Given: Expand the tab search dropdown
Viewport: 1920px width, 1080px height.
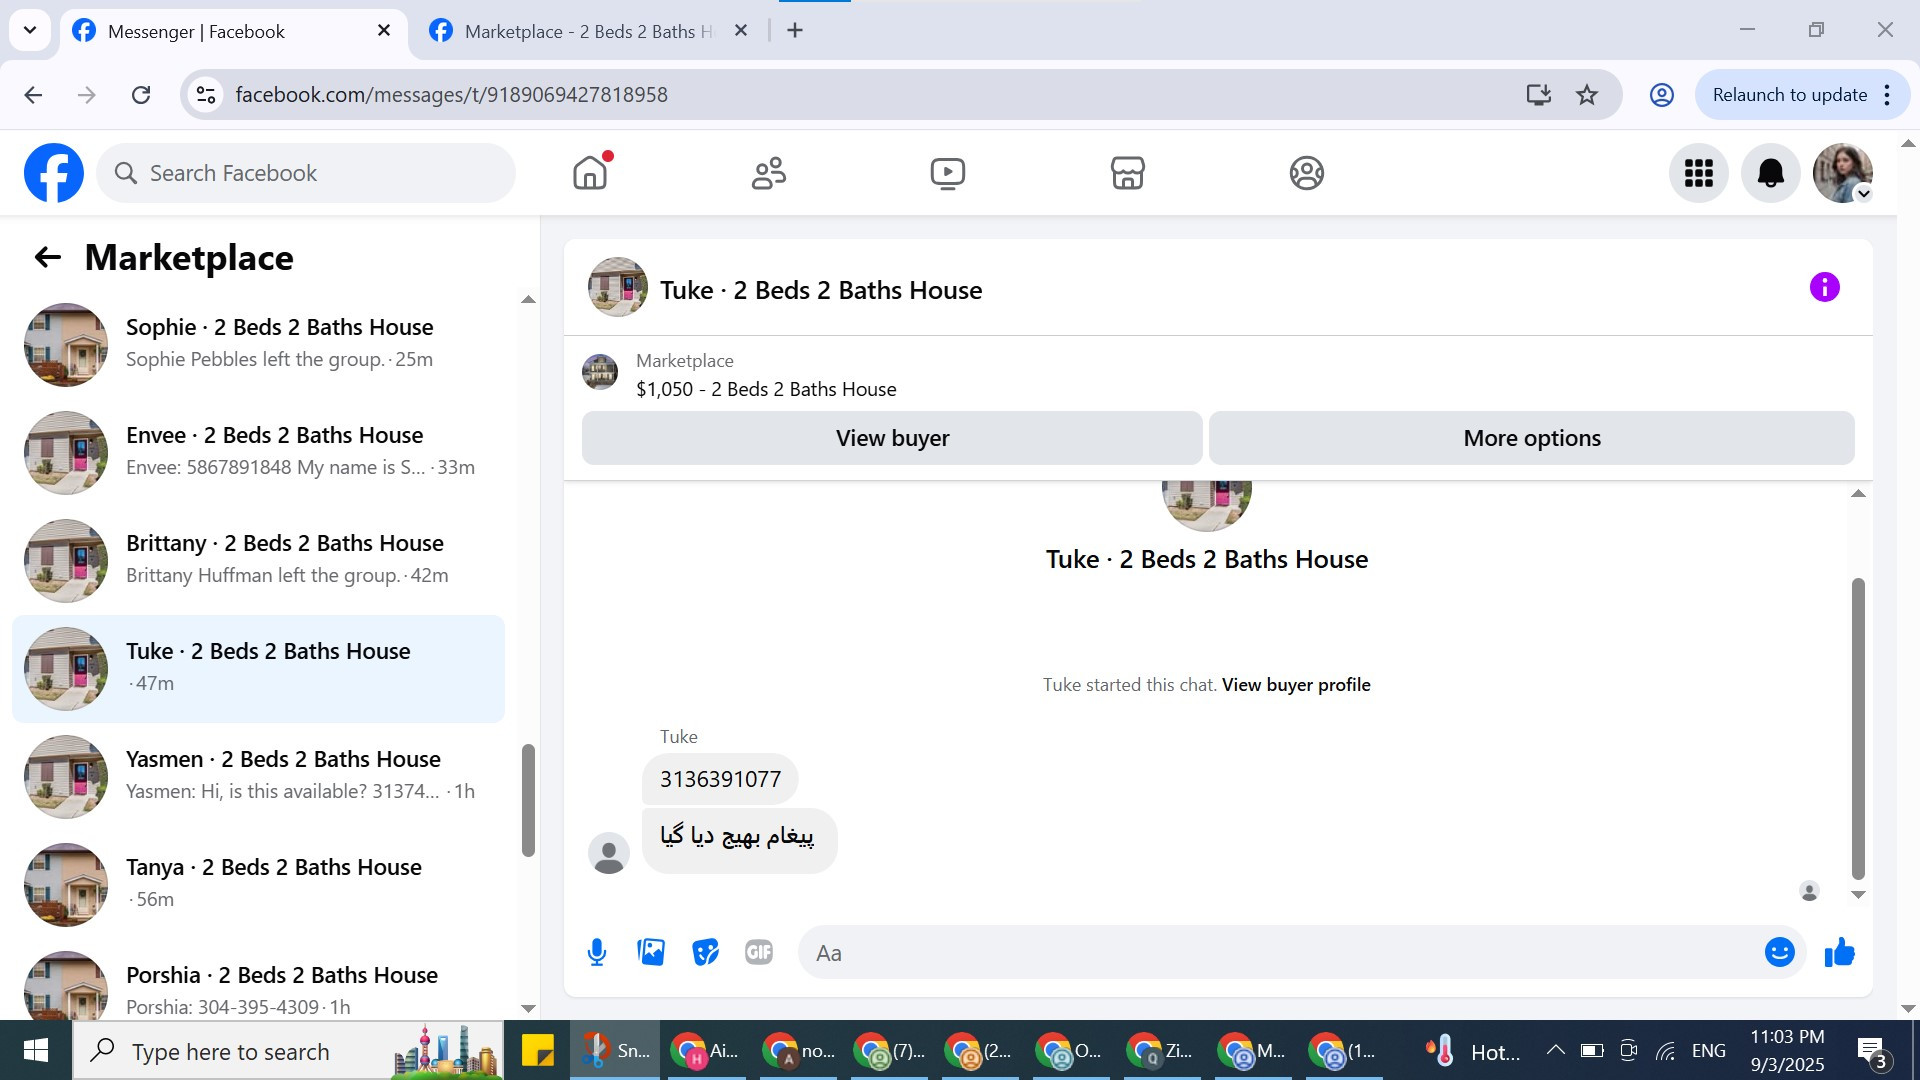Looking at the screenshot, I should (30, 30).
